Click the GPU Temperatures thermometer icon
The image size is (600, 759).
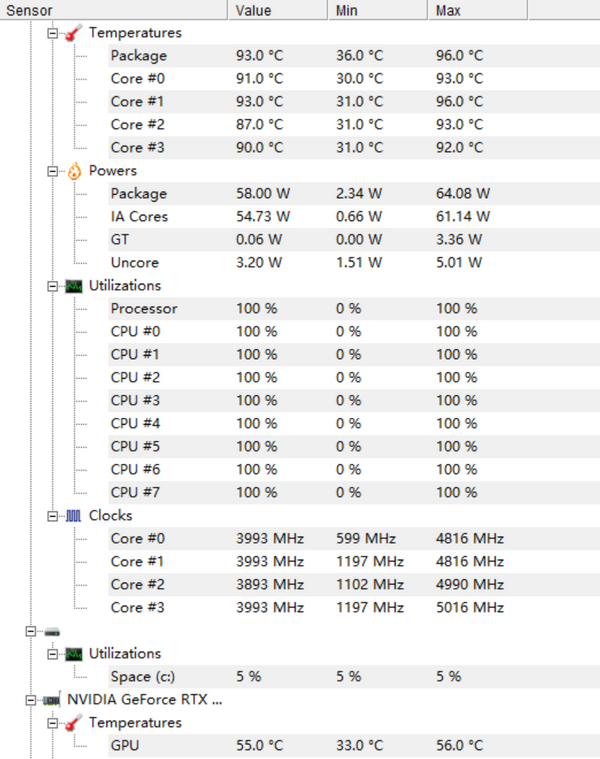tap(74, 723)
